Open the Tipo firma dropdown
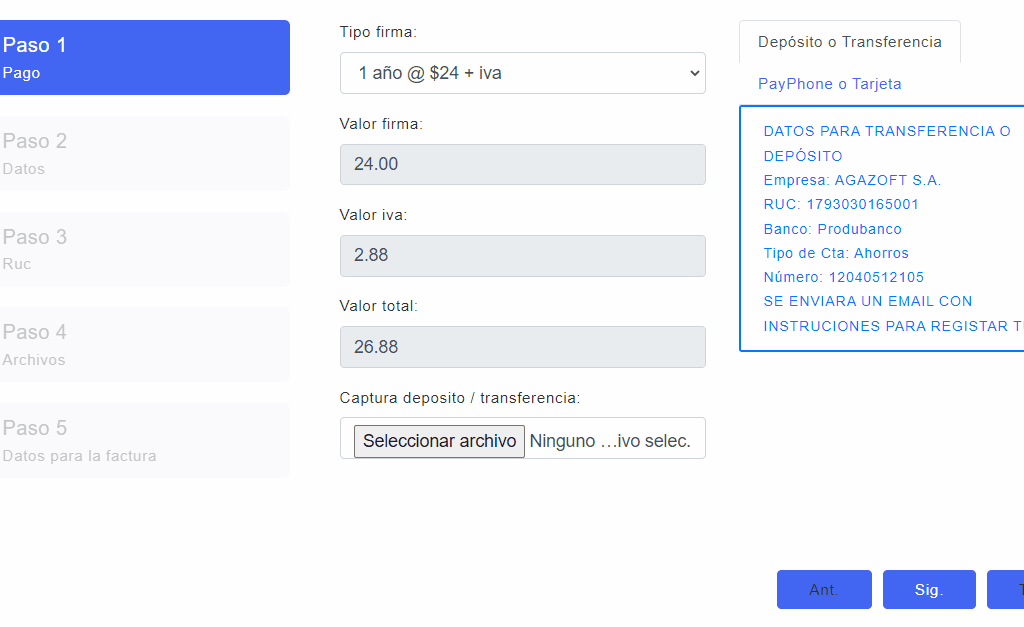 [x=522, y=73]
